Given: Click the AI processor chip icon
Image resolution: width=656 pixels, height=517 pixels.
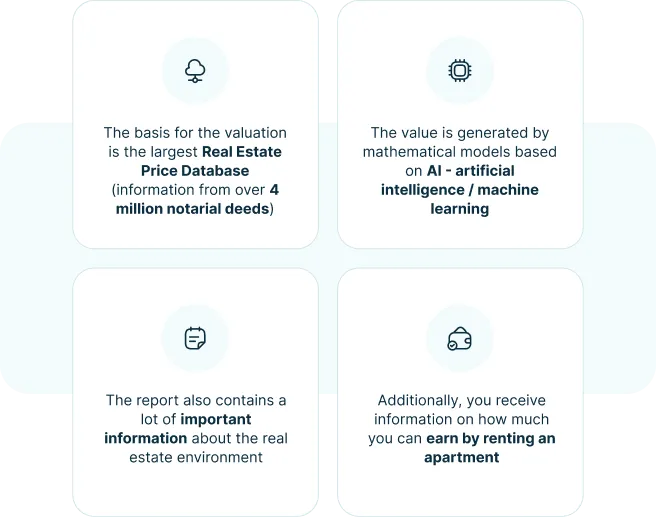Looking at the screenshot, I should (460, 70).
